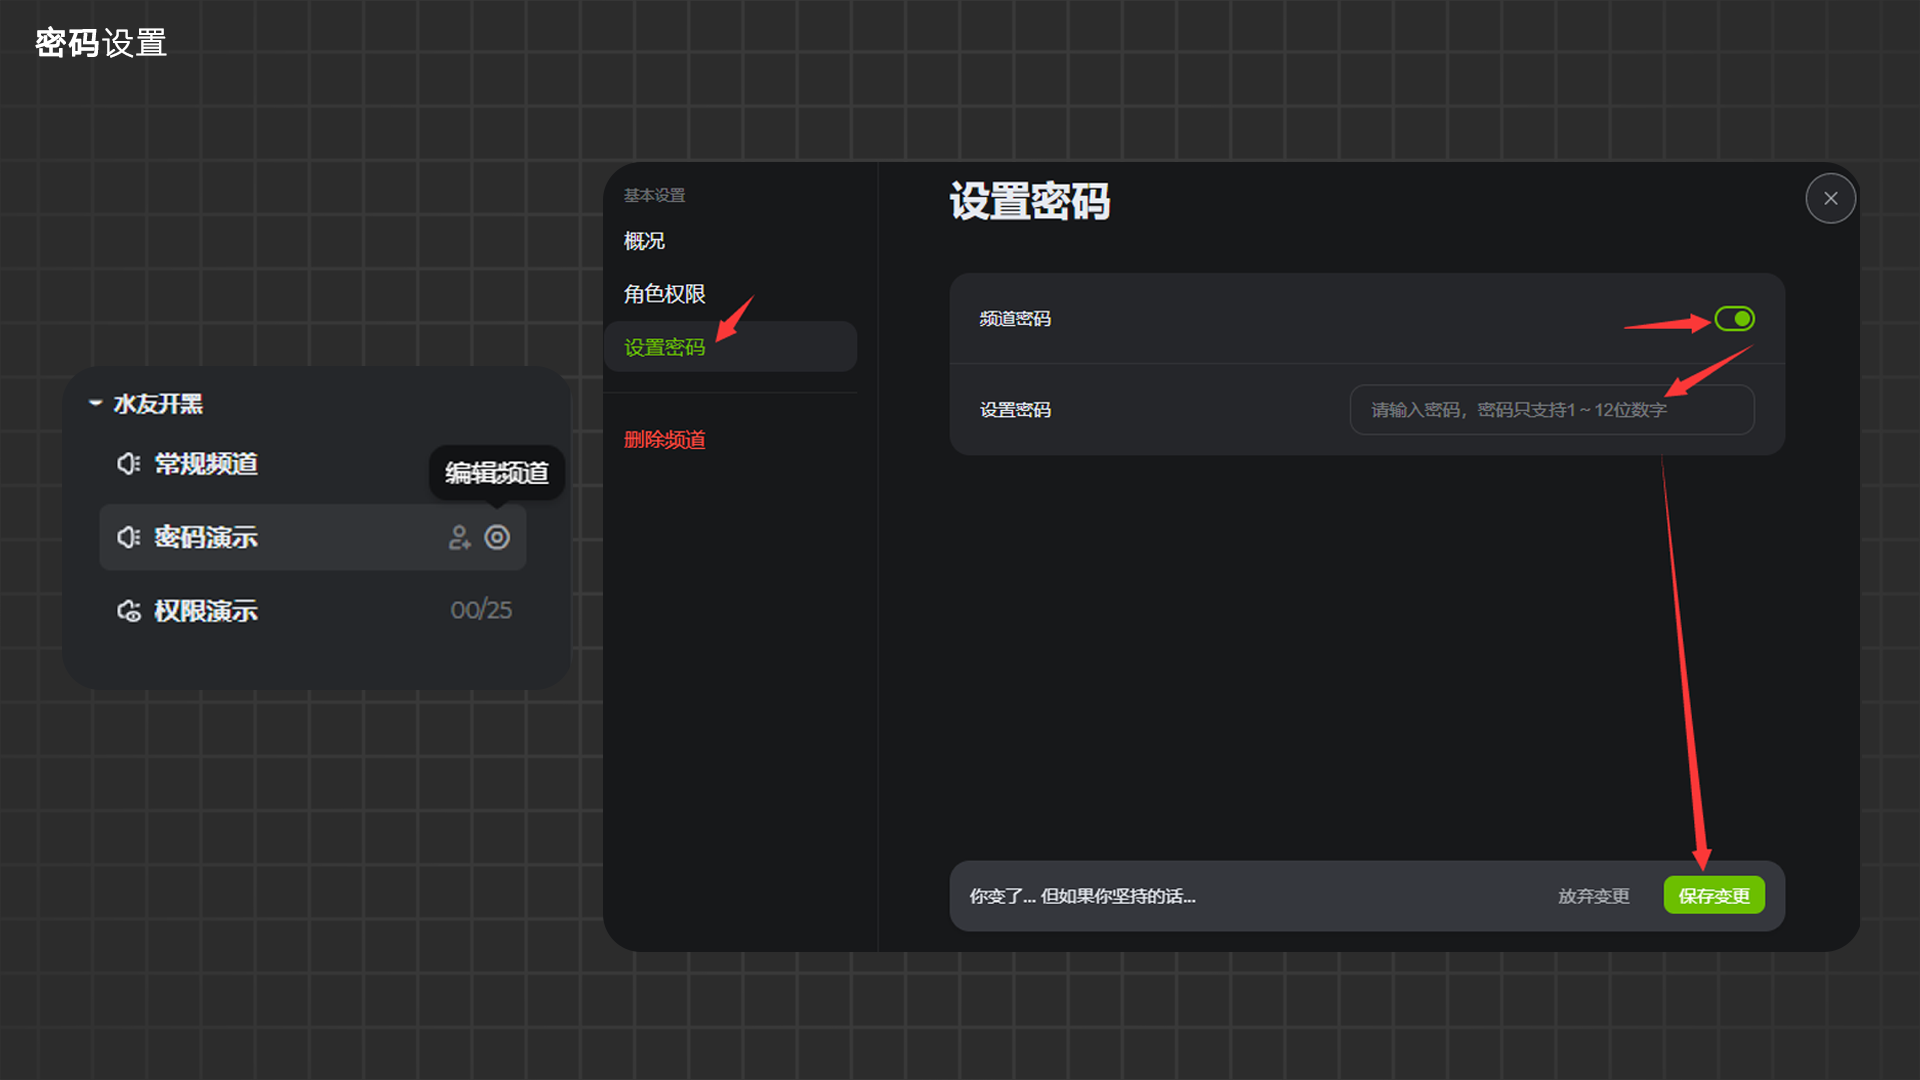This screenshot has height=1080, width=1920.
Task: Collapse the 水友开黑 channel group
Action: [96, 403]
